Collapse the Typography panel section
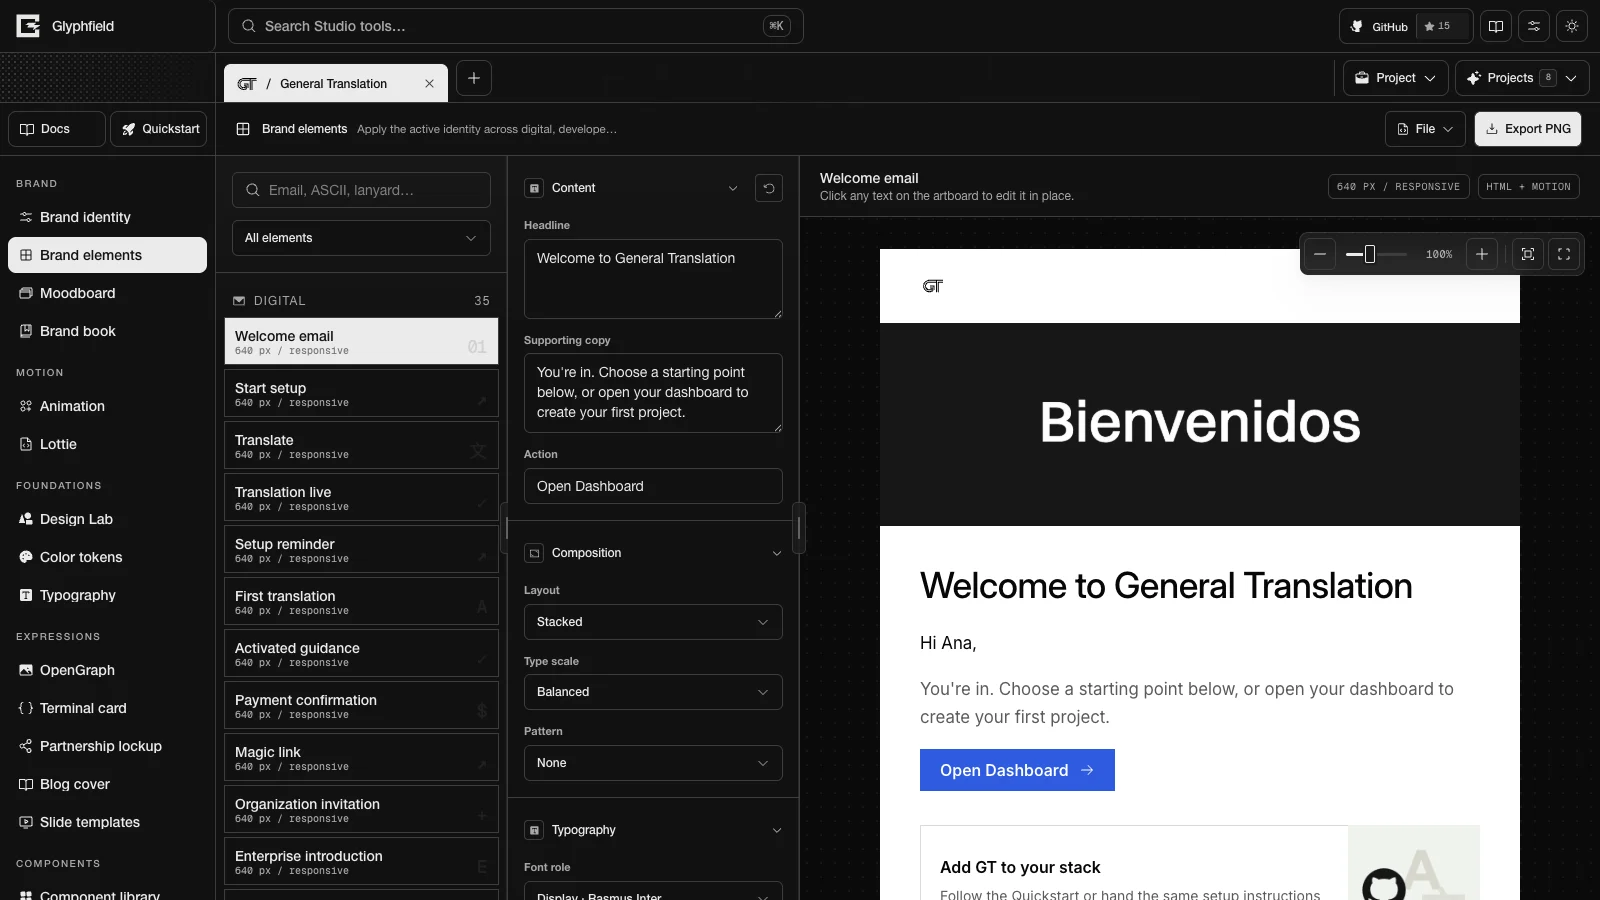 pyautogui.click(x=777, y=830)
